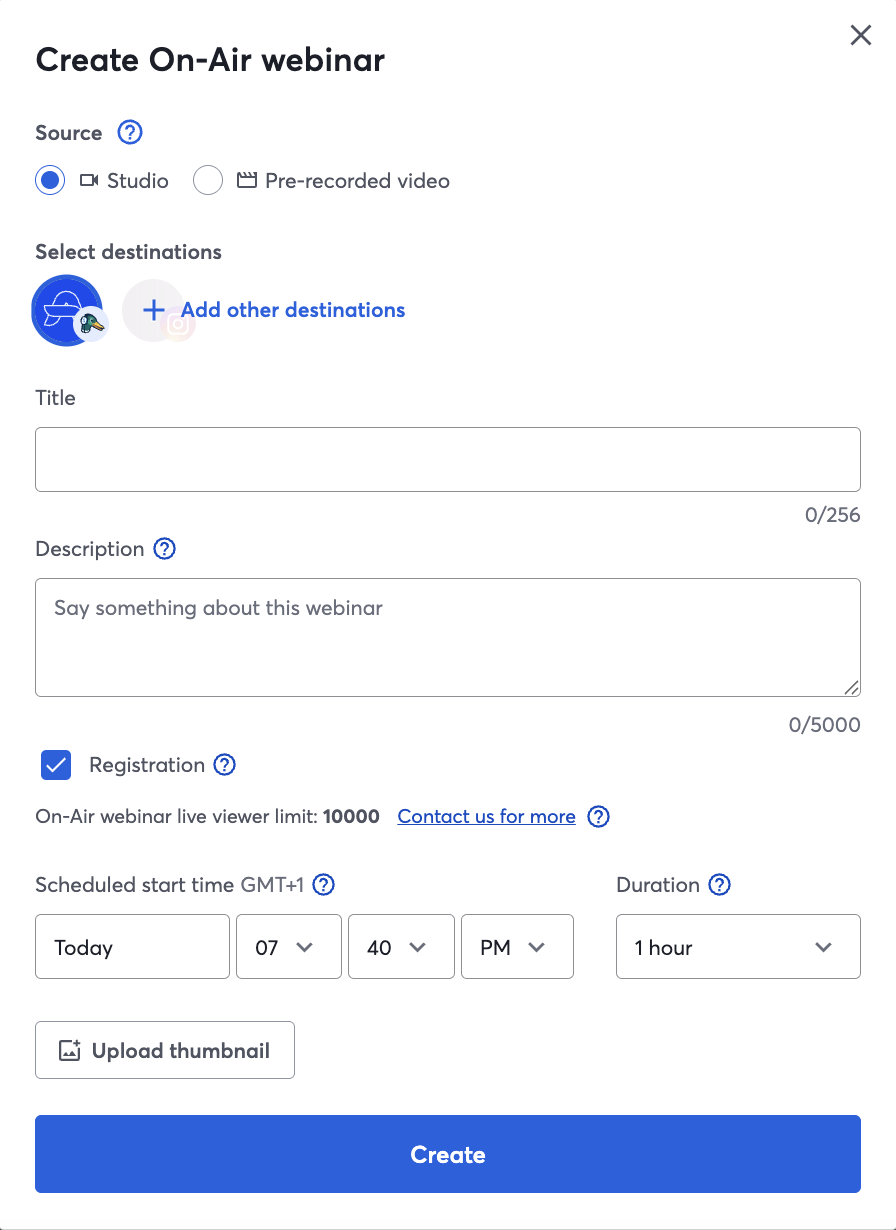This screenshot has width=896, height=1230.
Task: Select the Studio source radio button
Action: point(50,181)
